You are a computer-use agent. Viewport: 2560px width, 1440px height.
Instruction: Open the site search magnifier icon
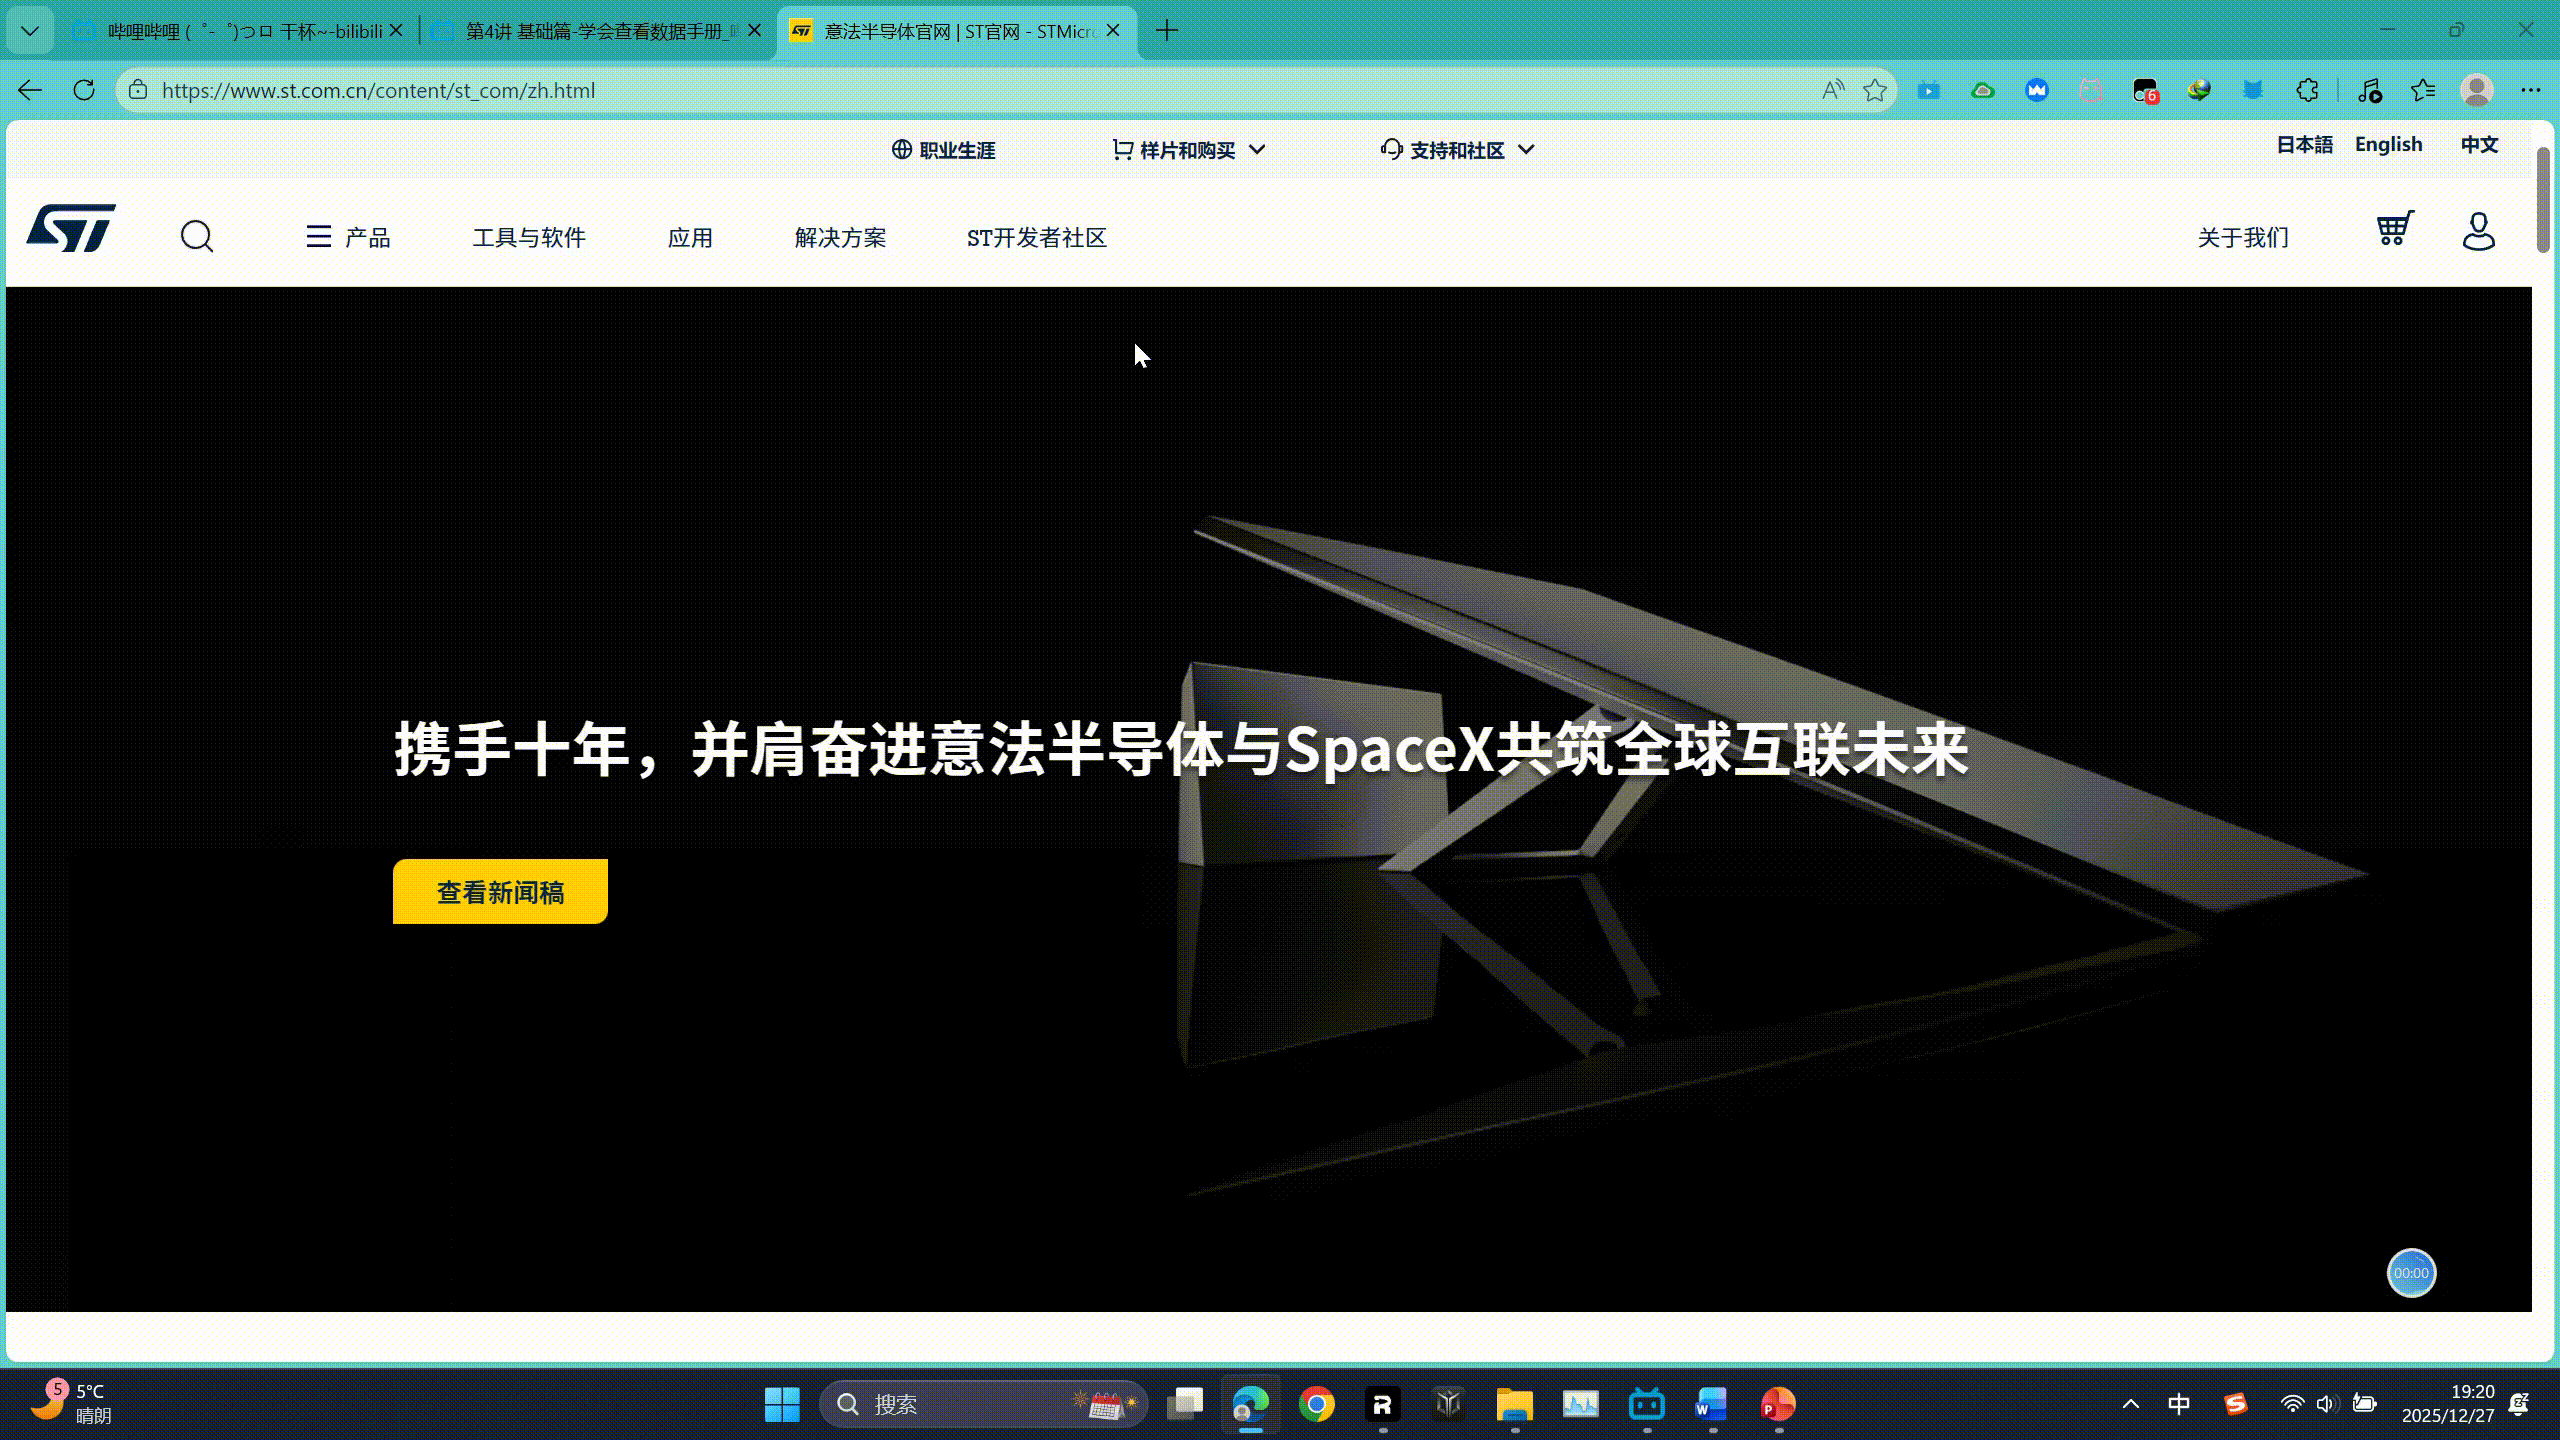[197, 237]
